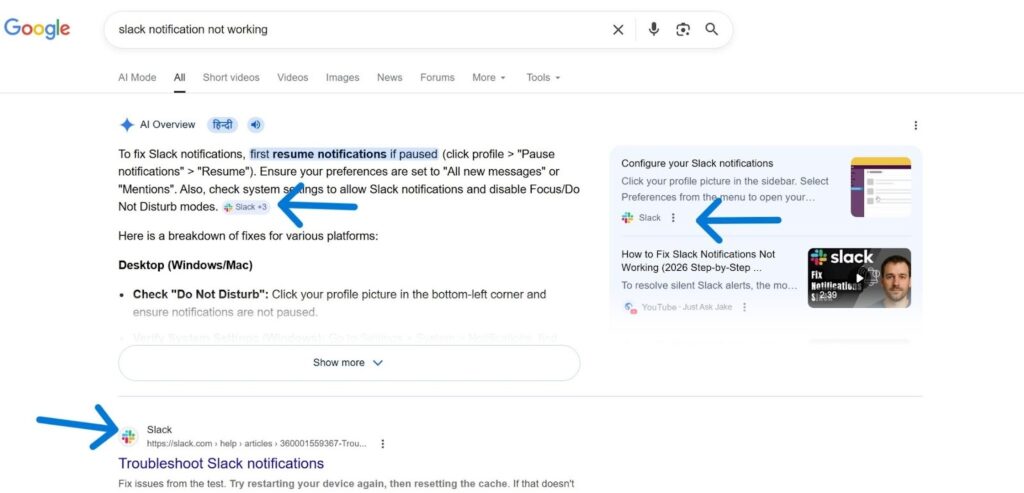This screenshot has height=493, width=1024.
Task: Open the Tools dropdown
Action: click(x=543, y=78)
